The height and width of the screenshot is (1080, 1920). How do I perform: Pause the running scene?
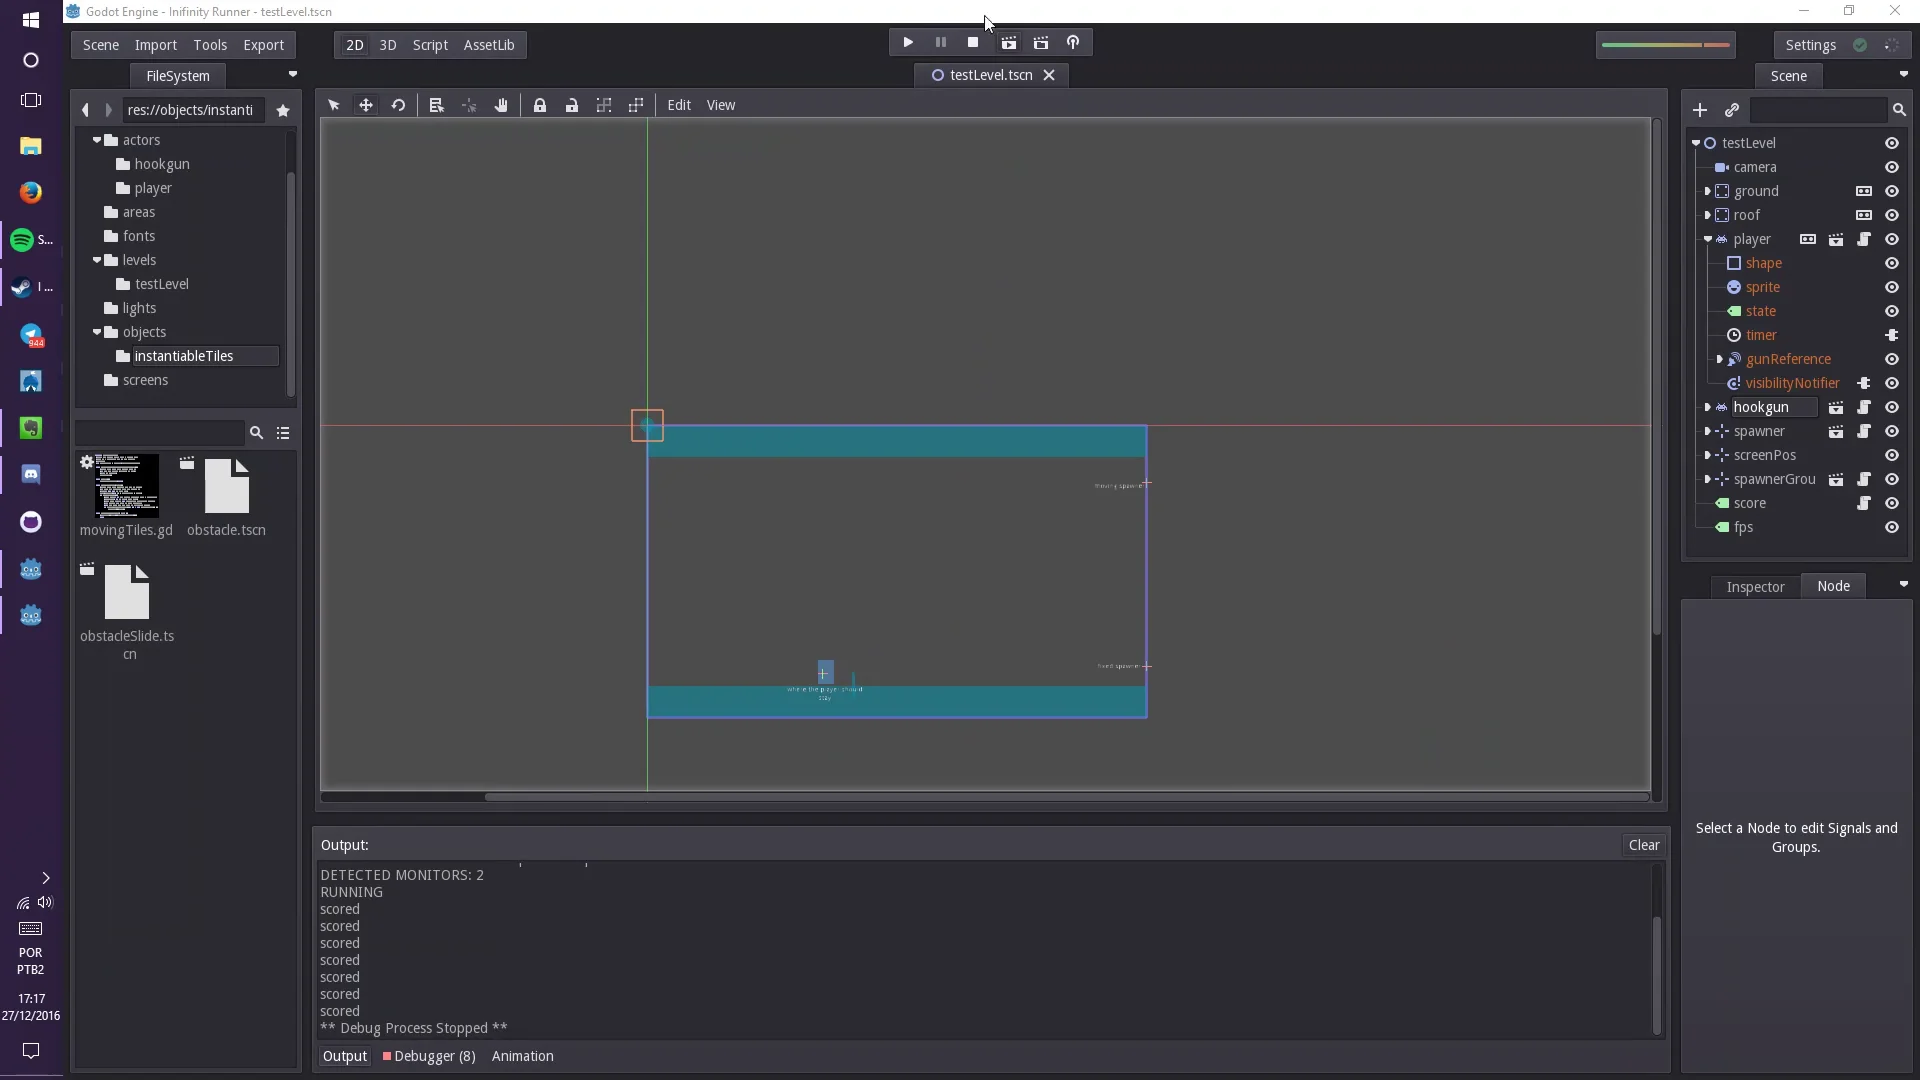tap(941, 43)
